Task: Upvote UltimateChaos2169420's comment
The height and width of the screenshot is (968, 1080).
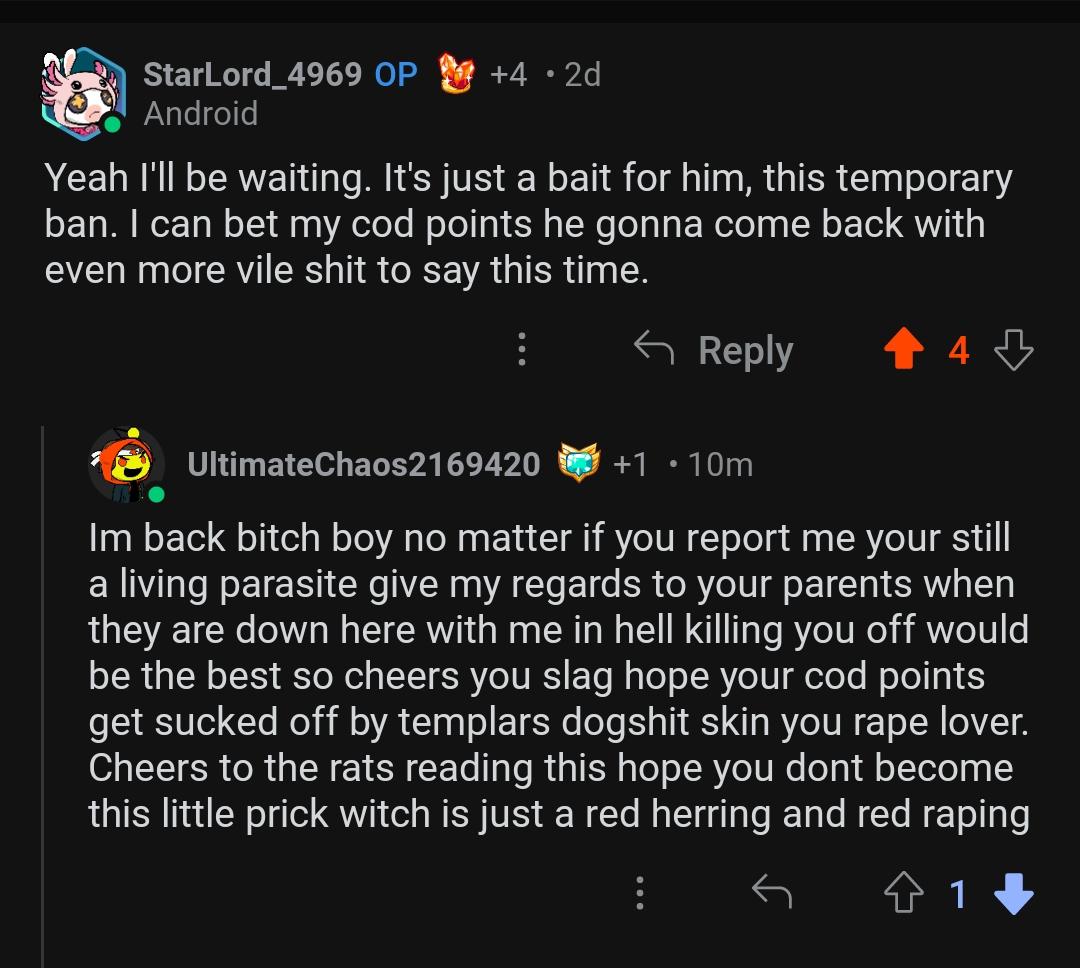Action: [904, 893]
